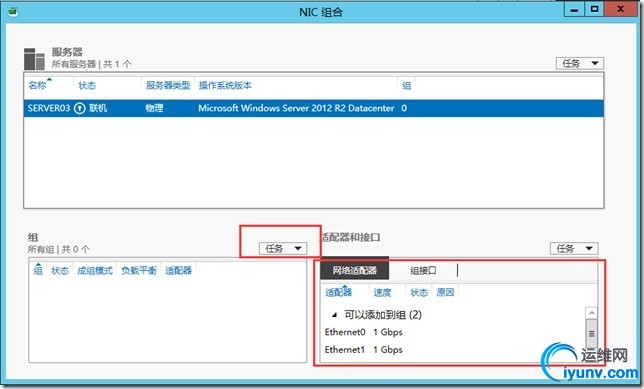The image size is (644, 389).
Task: Switch to the 网络适配器 tab
Action: coord(354,270)
